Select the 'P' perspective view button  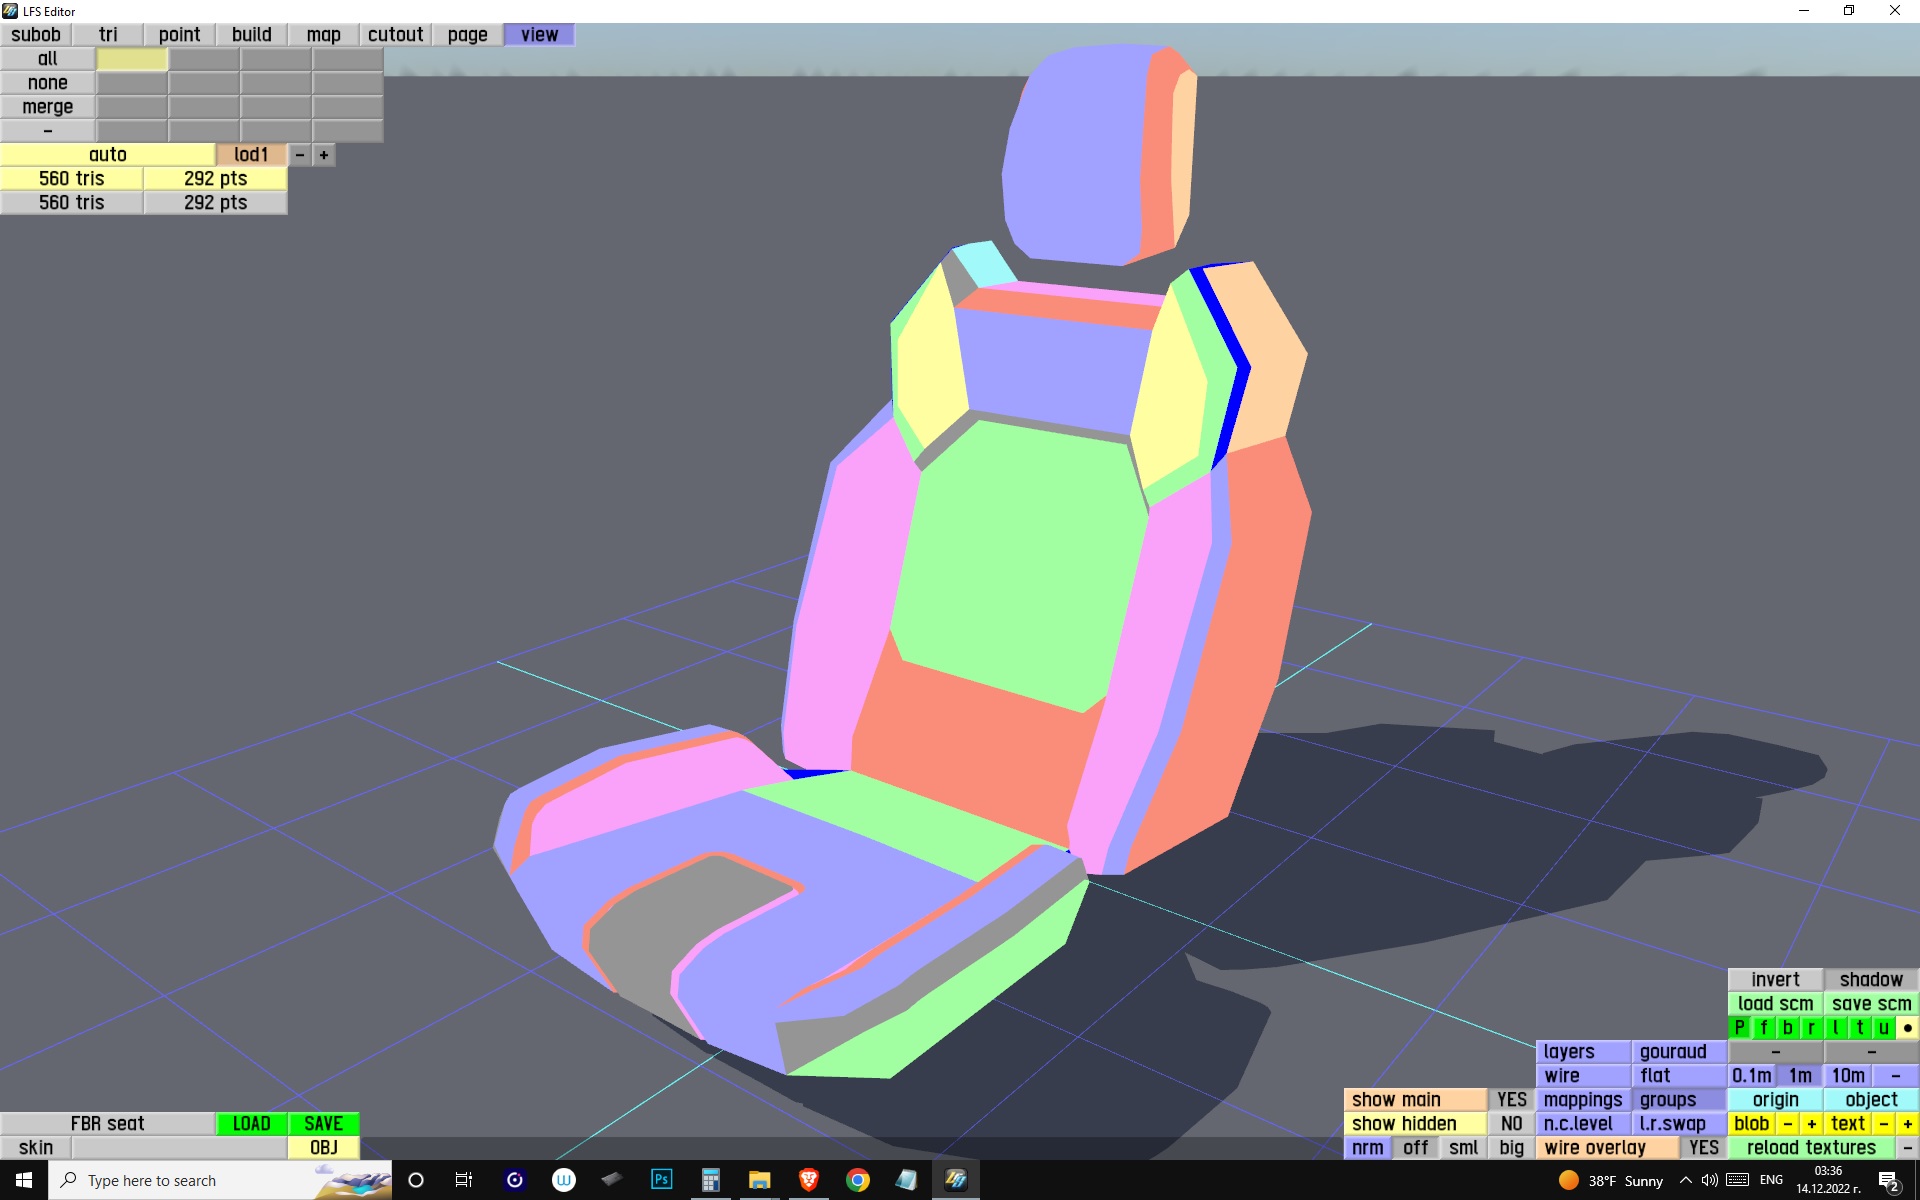1739,1028
